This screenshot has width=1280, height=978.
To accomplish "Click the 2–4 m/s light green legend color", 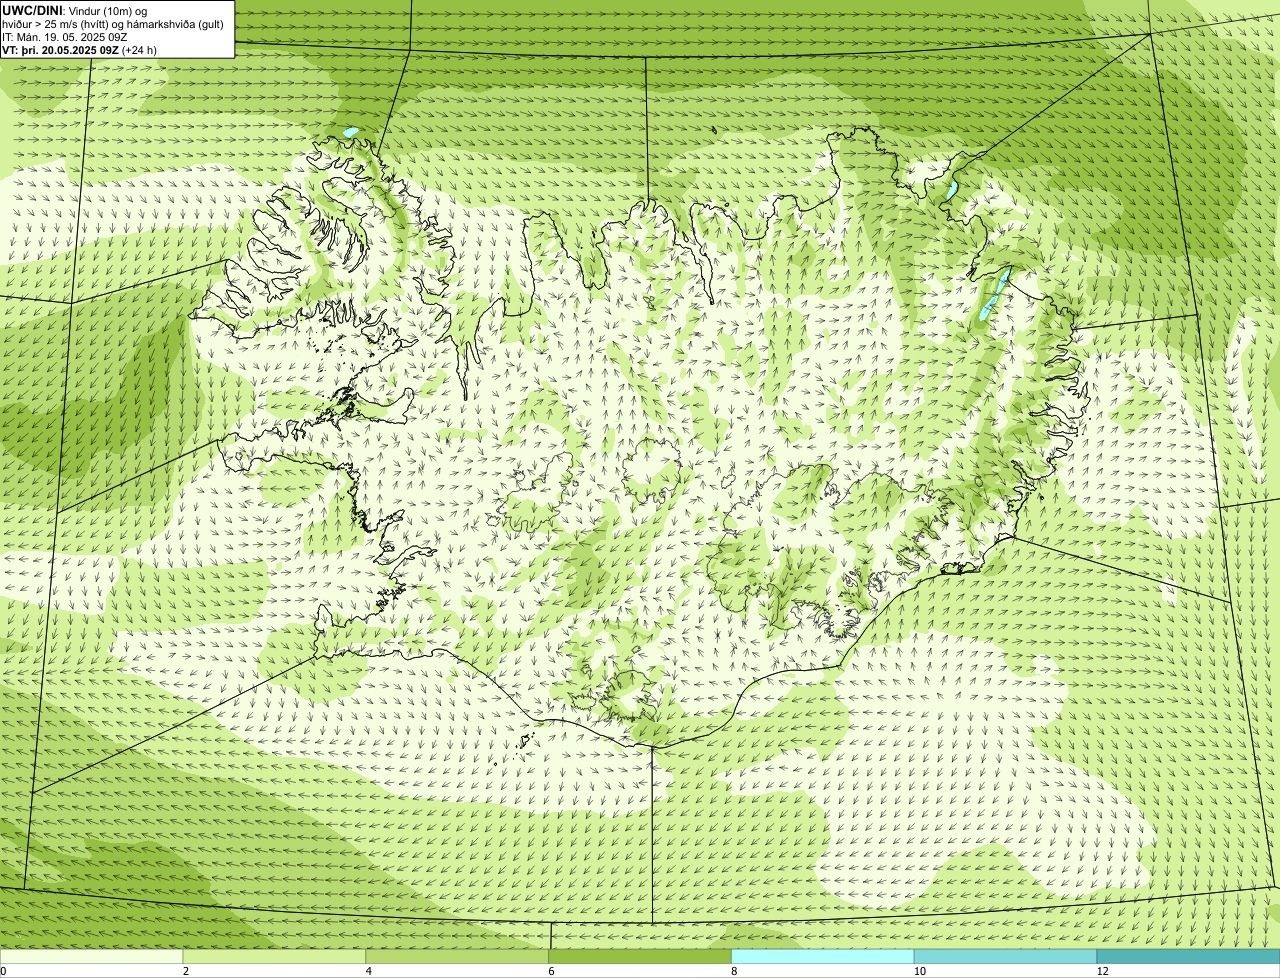I will click(x=274, y=957).
